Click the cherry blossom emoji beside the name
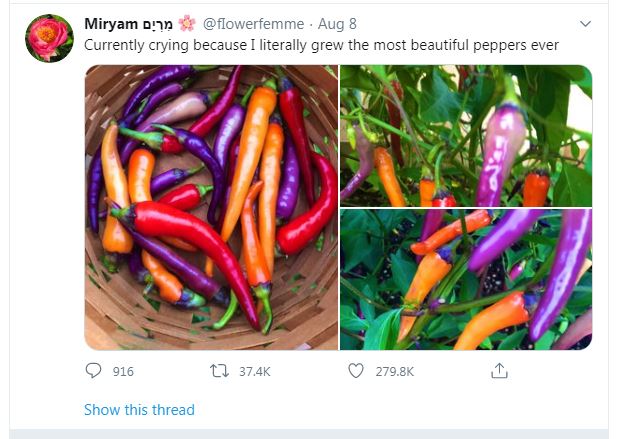The height and width of the screenshot is (439, 619). point(190,23)
